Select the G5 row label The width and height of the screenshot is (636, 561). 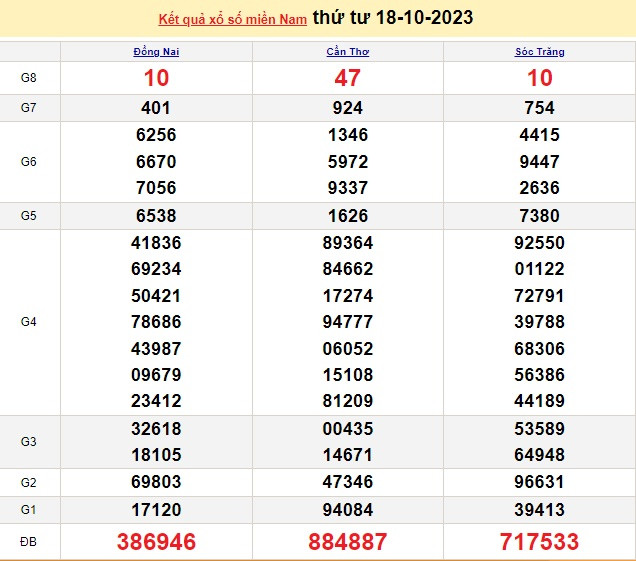point(28,215)
